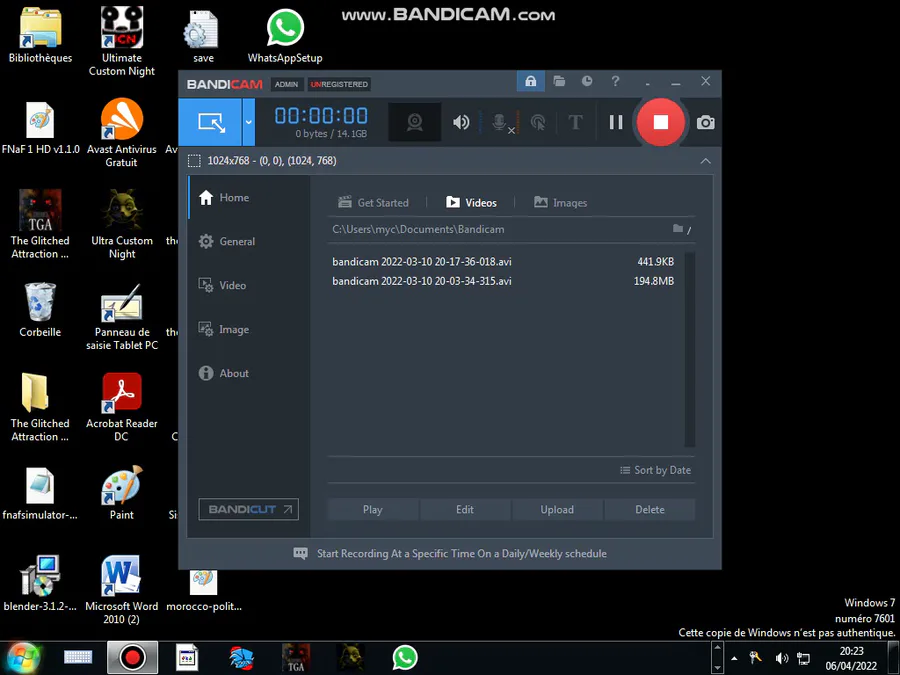This screenshot has height=675, width=900.
Task: Open the scheduled recording clock icon
Action: pos(587,82)
